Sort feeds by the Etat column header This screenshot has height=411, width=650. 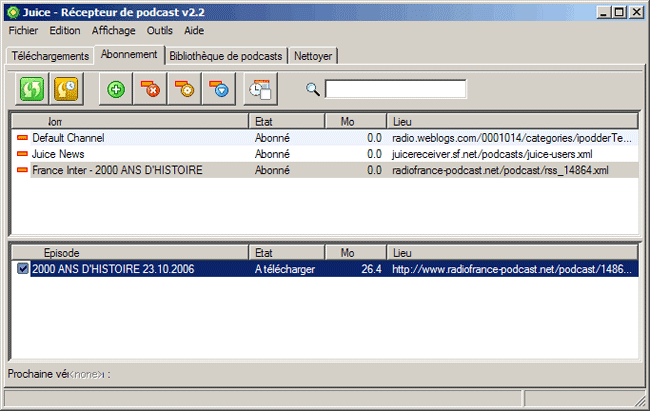click(x=287, y=122)
